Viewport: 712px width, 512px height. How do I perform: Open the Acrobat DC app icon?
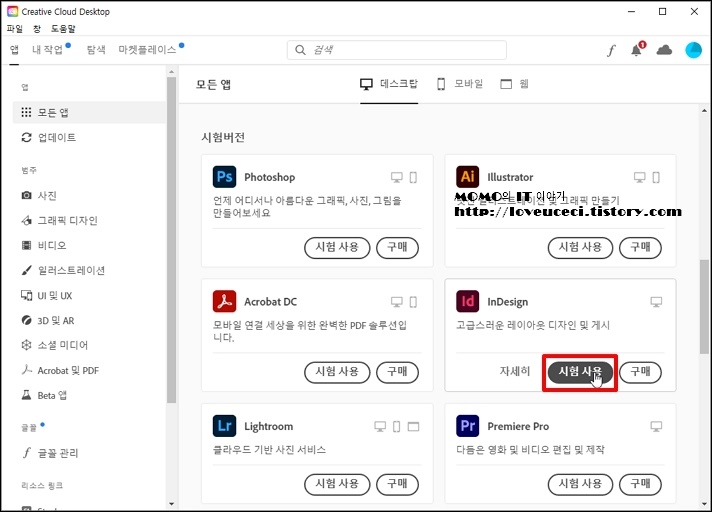pos(224,301)
